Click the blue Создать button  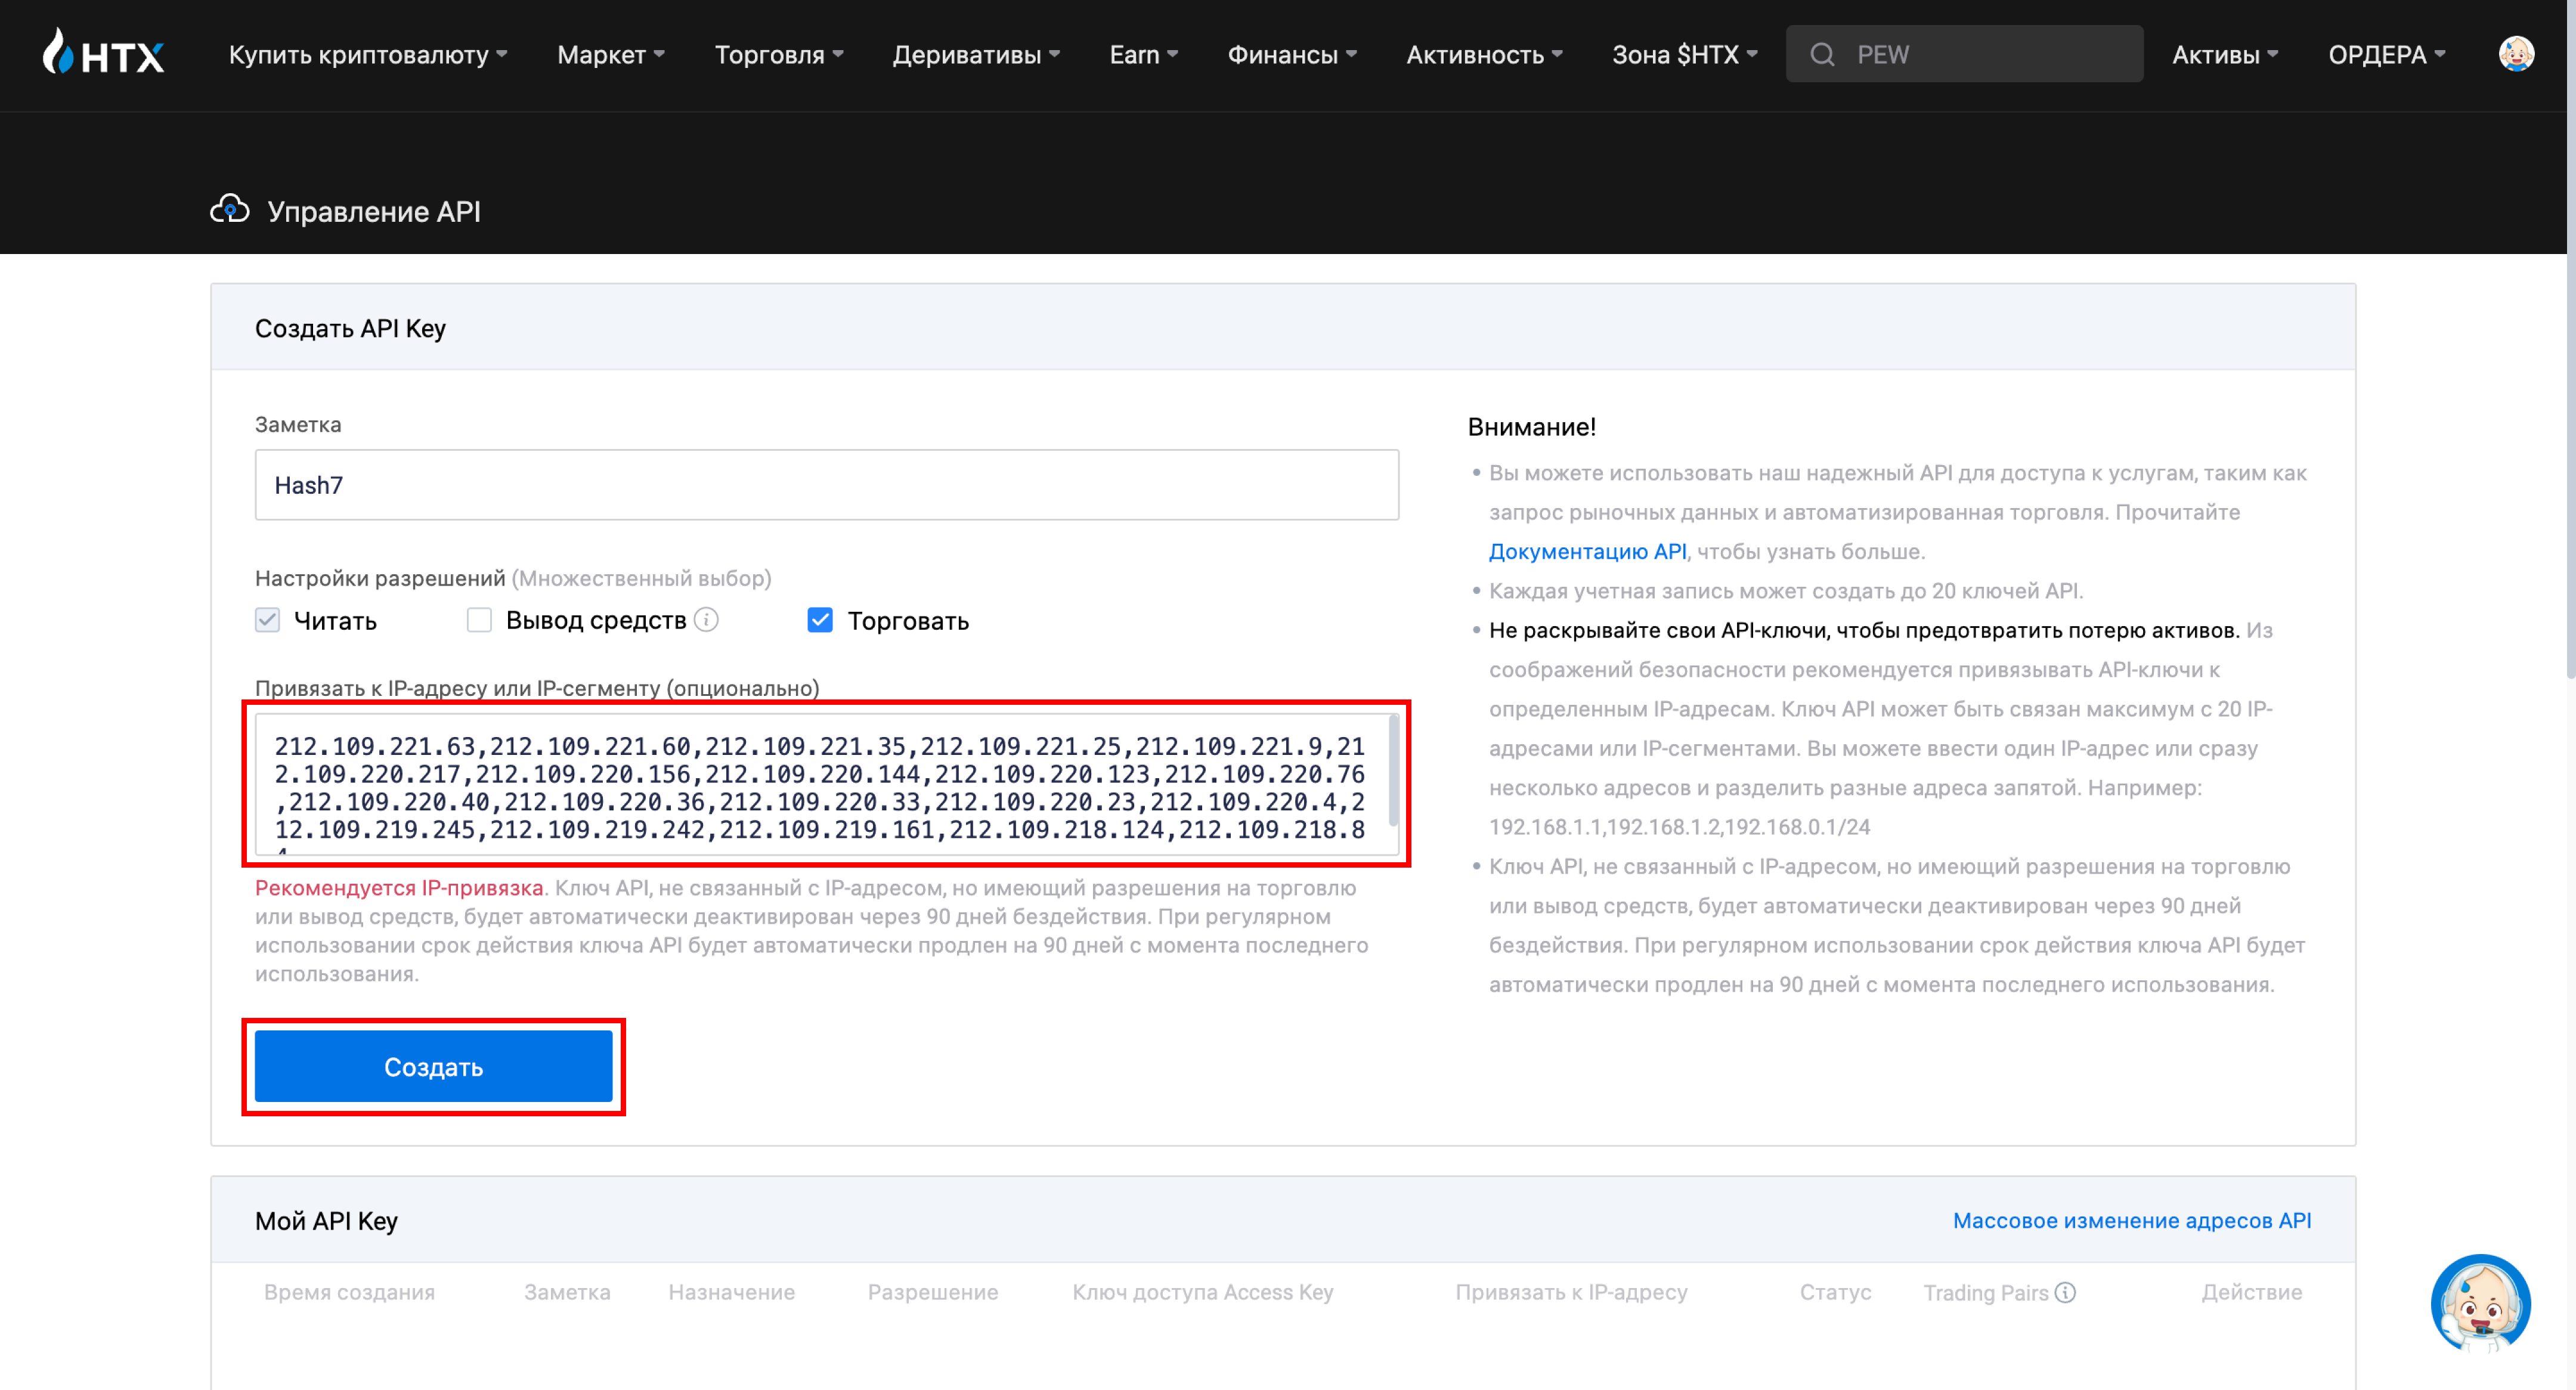pos(433,1066)
